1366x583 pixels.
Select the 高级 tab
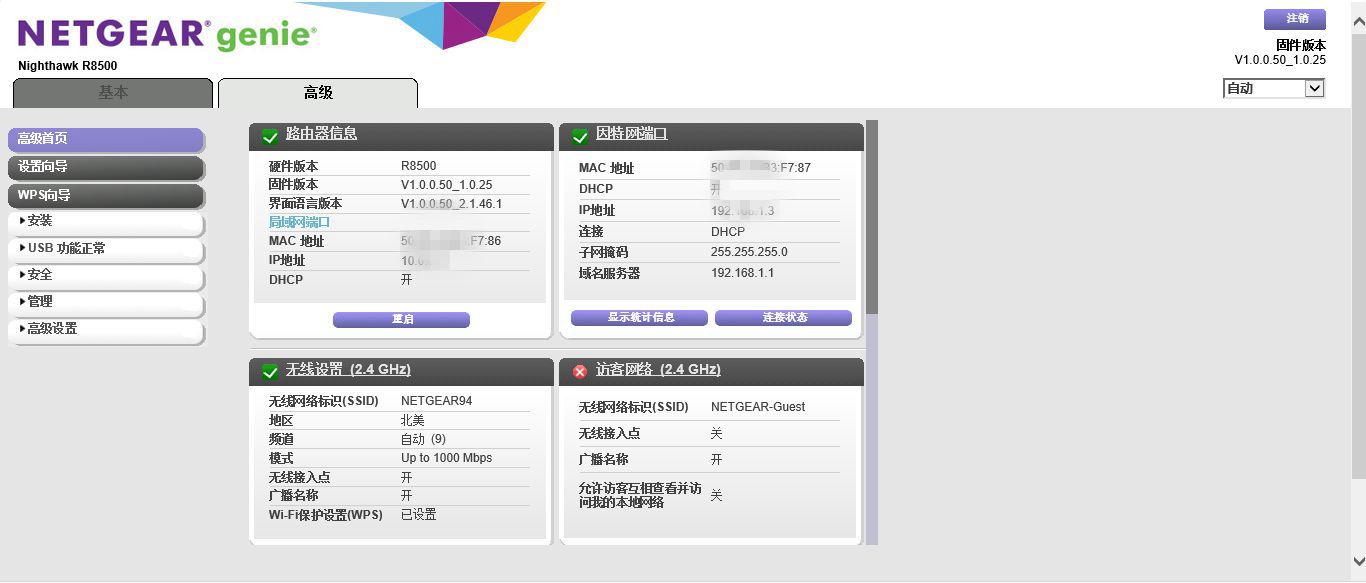(x=317, y=91)
